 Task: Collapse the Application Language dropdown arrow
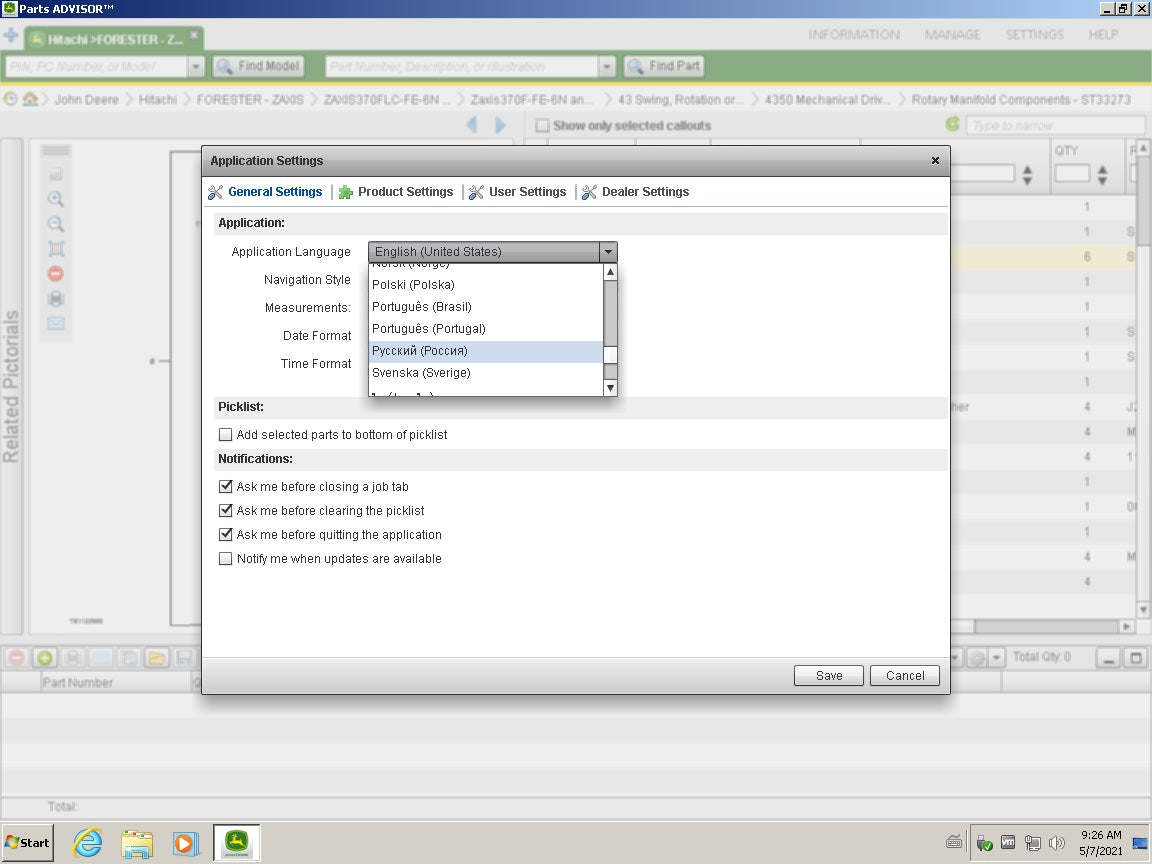(x=607, y=252)
